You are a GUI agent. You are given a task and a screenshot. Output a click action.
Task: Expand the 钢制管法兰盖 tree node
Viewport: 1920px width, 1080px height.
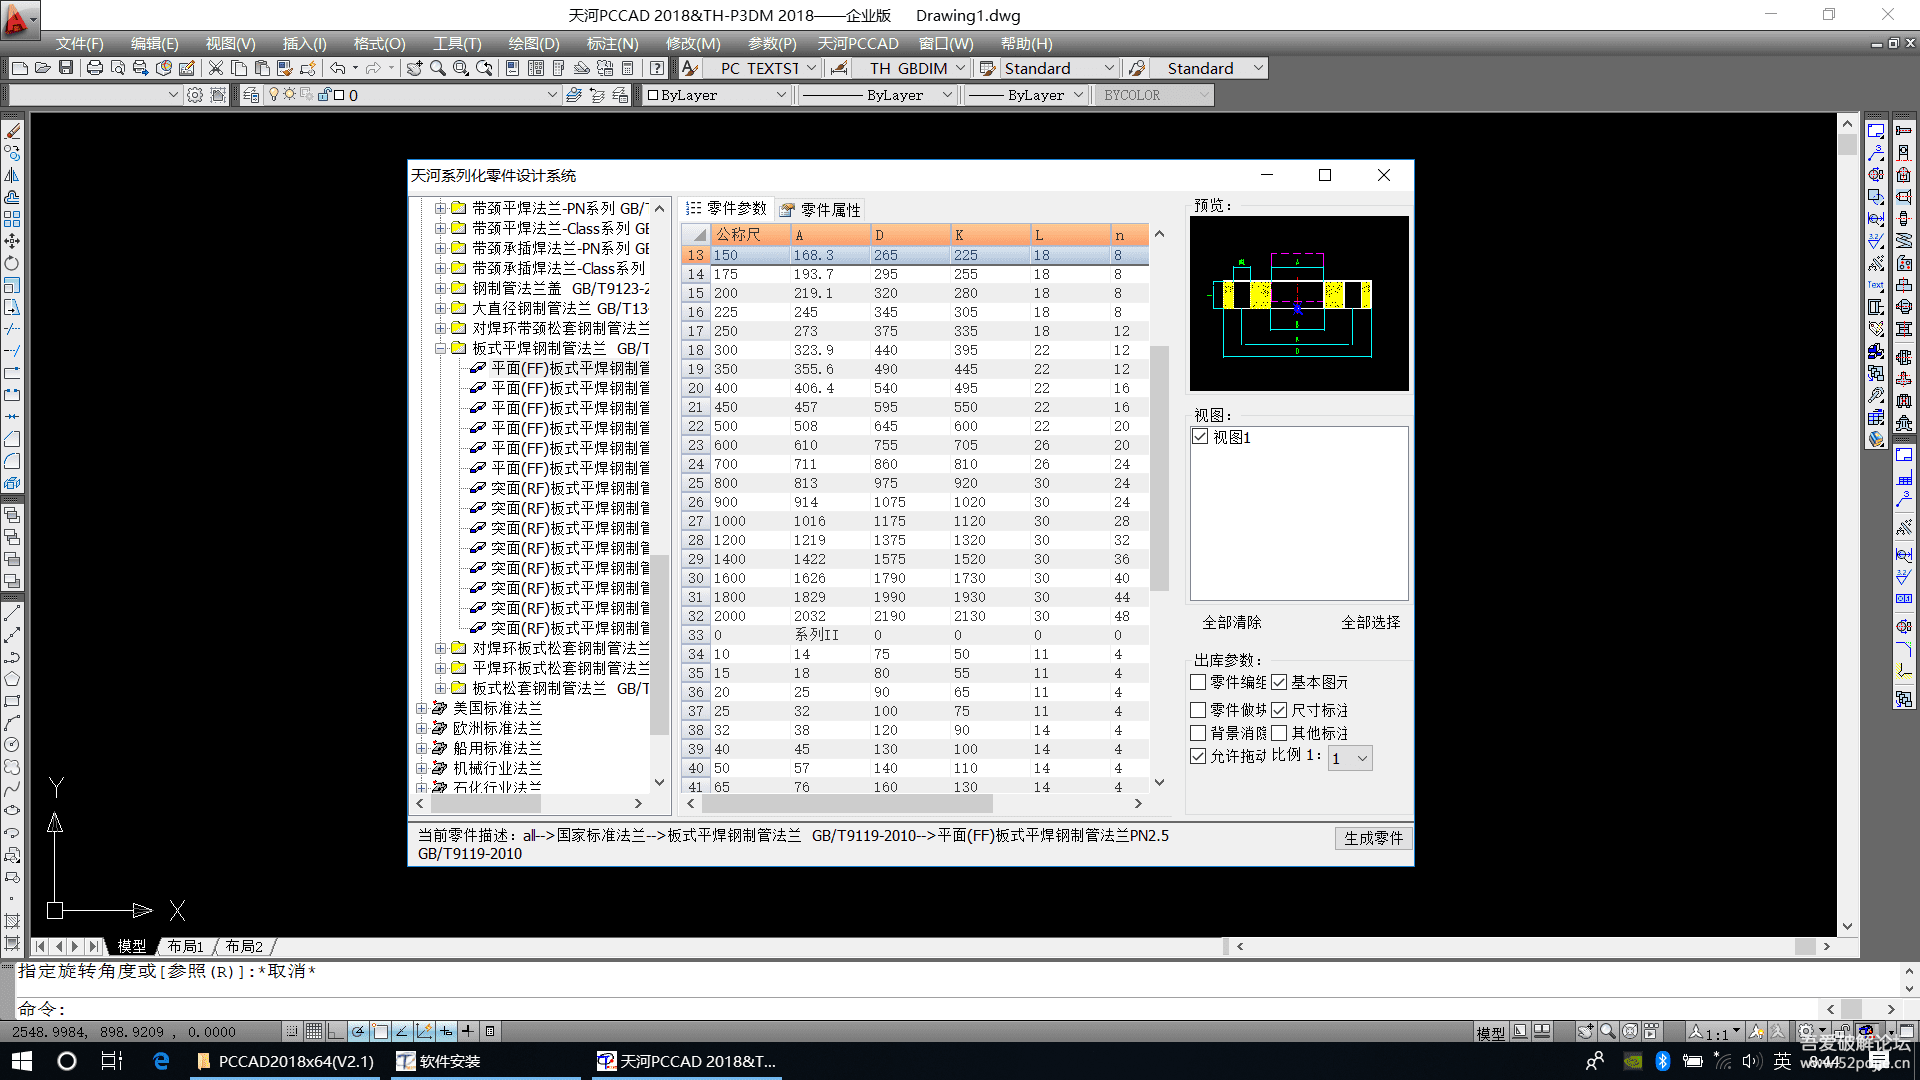point(440,288)
